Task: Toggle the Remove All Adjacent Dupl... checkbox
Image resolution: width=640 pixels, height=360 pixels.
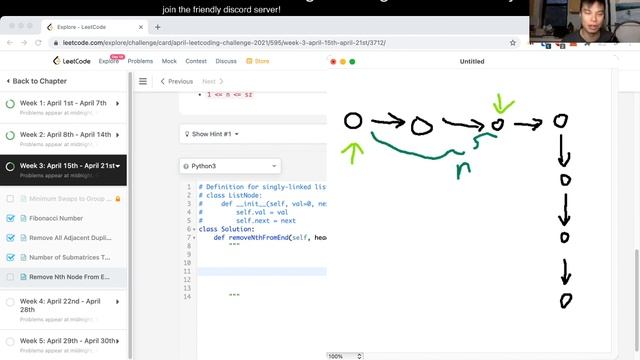Action: tap(10, 238)
